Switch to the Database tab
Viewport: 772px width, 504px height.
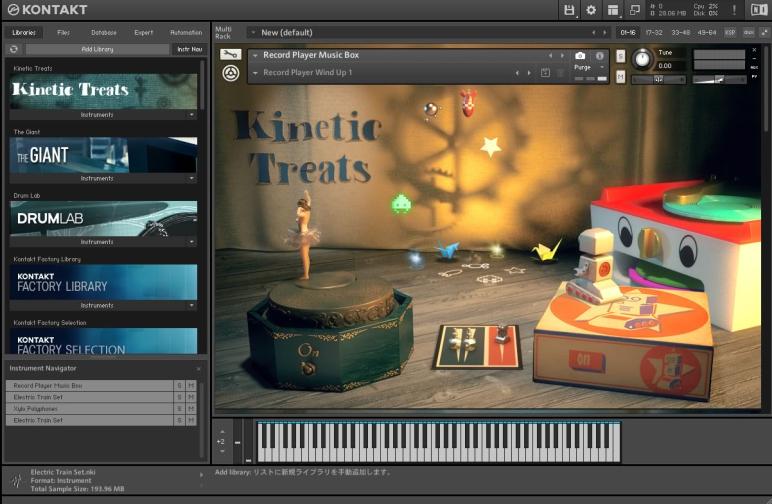tap(104, 32)
